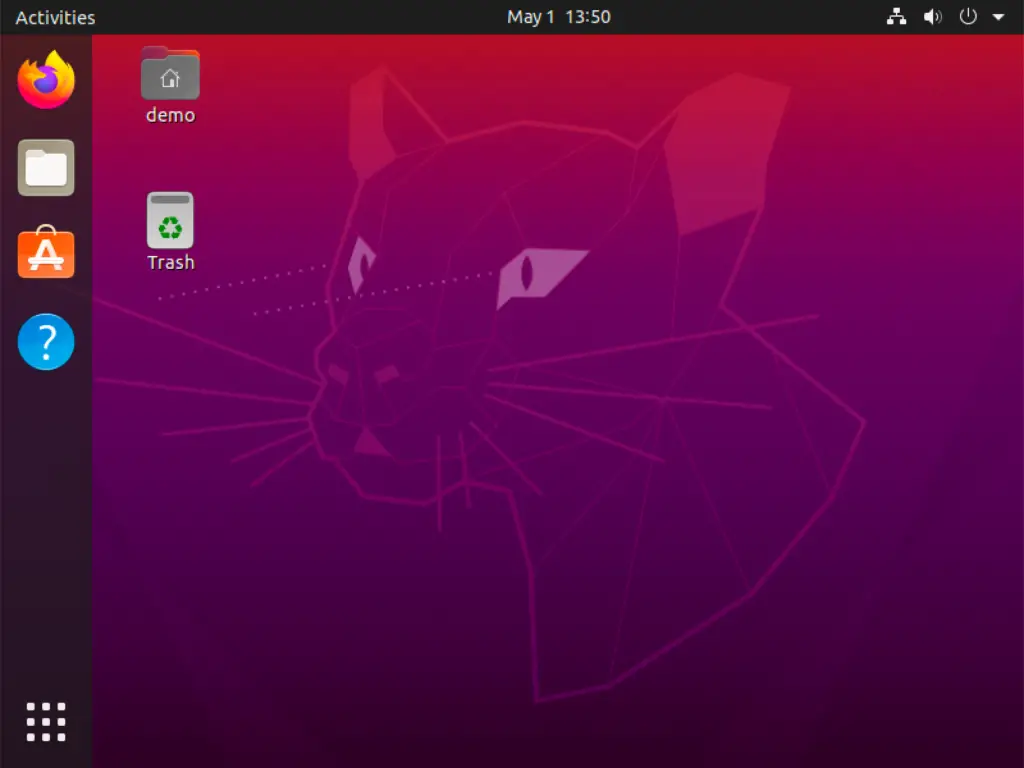Click the power icon in the top bar
Viewport: 1024px width, 768px height.
coord(968,16)
